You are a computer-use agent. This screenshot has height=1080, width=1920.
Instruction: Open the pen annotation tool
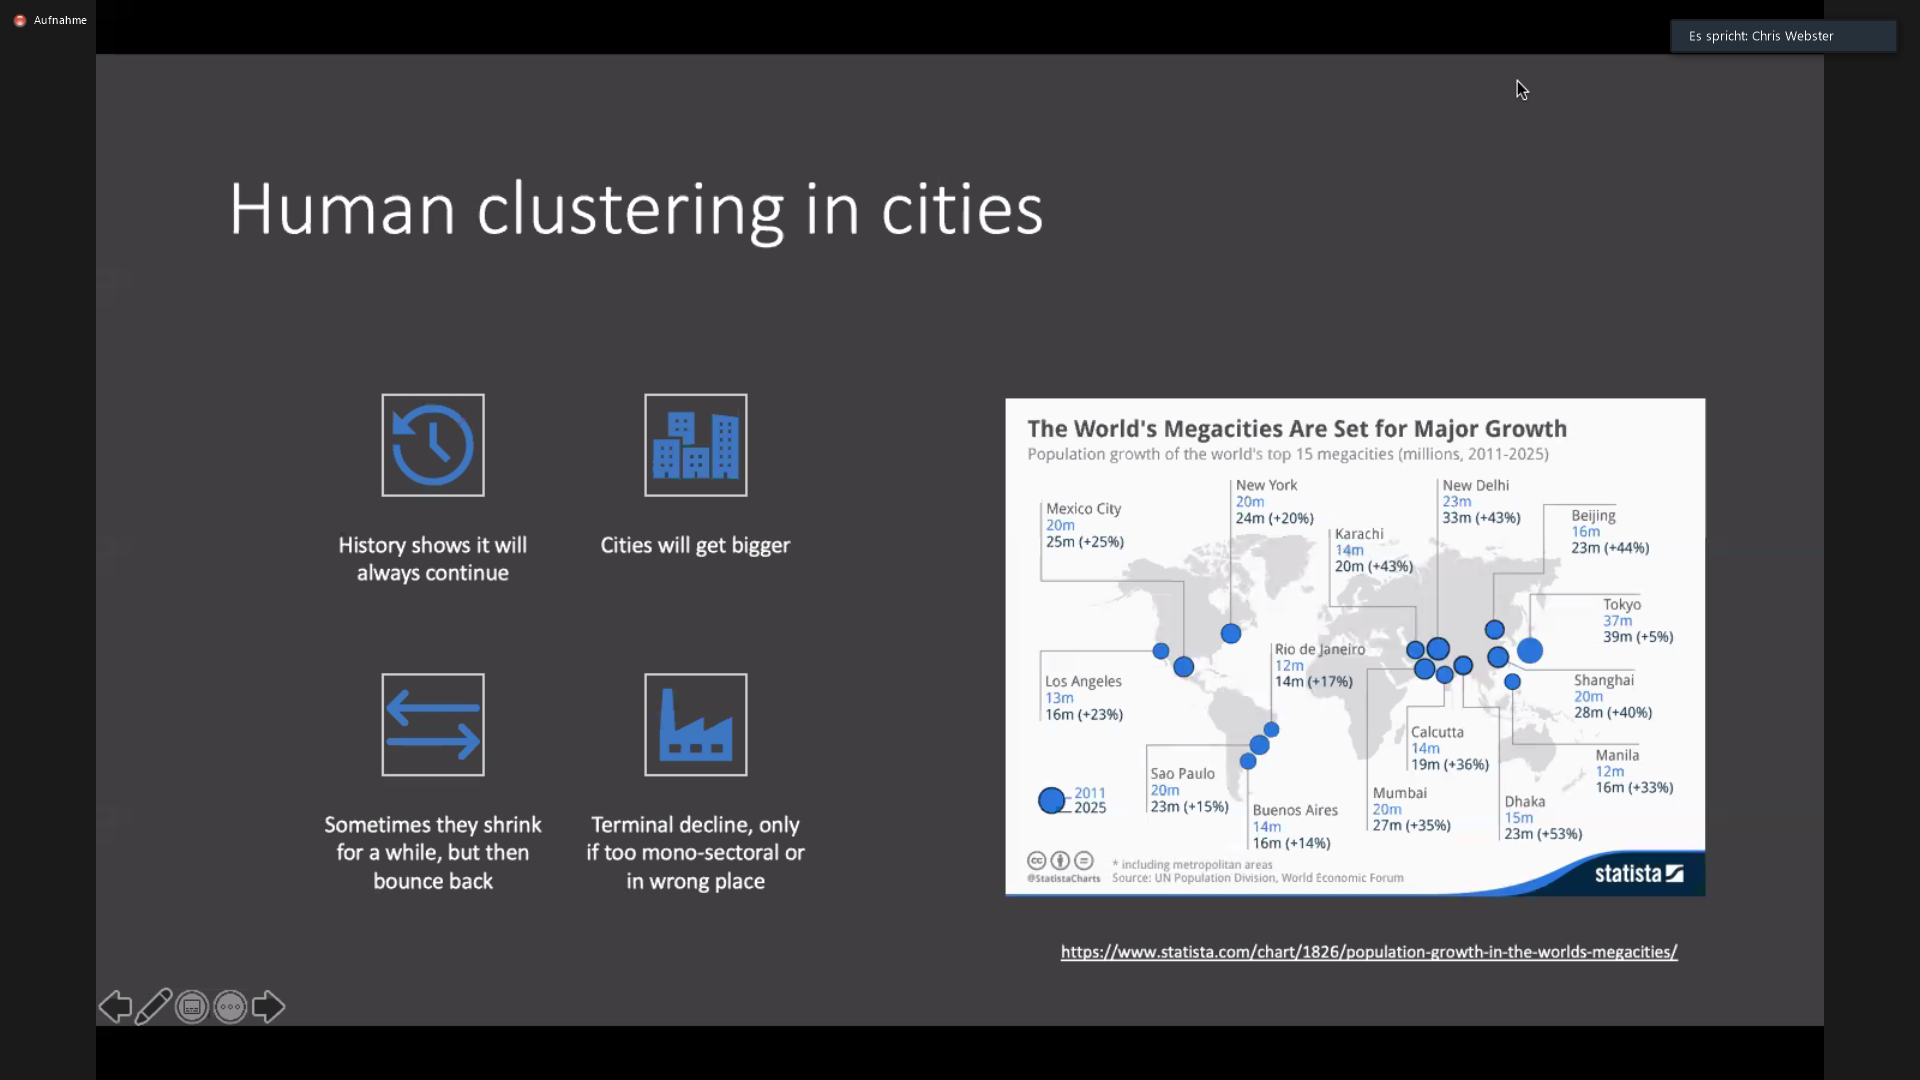point(153,1006)
